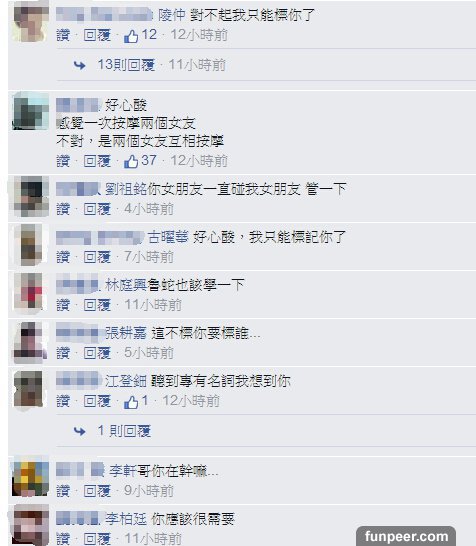This screenshot has height=546, width=476.
Task: Open avatar next to 劉祖銘 comment
Action: (x=30, y=196)
